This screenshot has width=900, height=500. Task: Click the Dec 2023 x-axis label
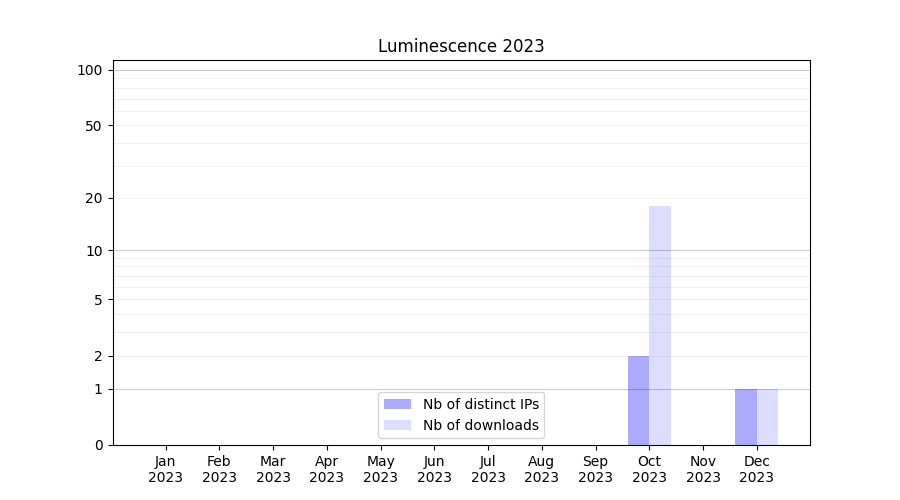[757, 469]
